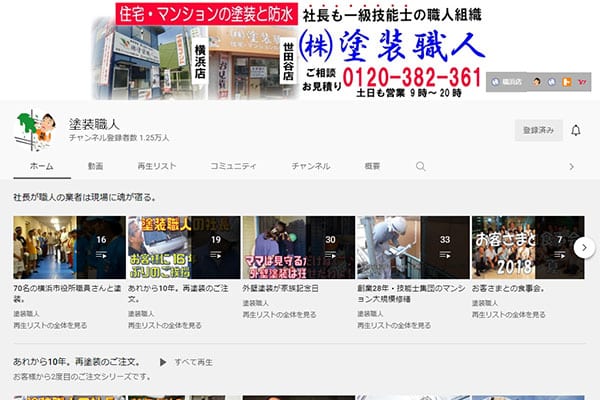Click 塗装職人 owner under お客さまとの食事会
Image resolution: width=600 pixels, height=400 pixels.
click(x=485, y=303)
